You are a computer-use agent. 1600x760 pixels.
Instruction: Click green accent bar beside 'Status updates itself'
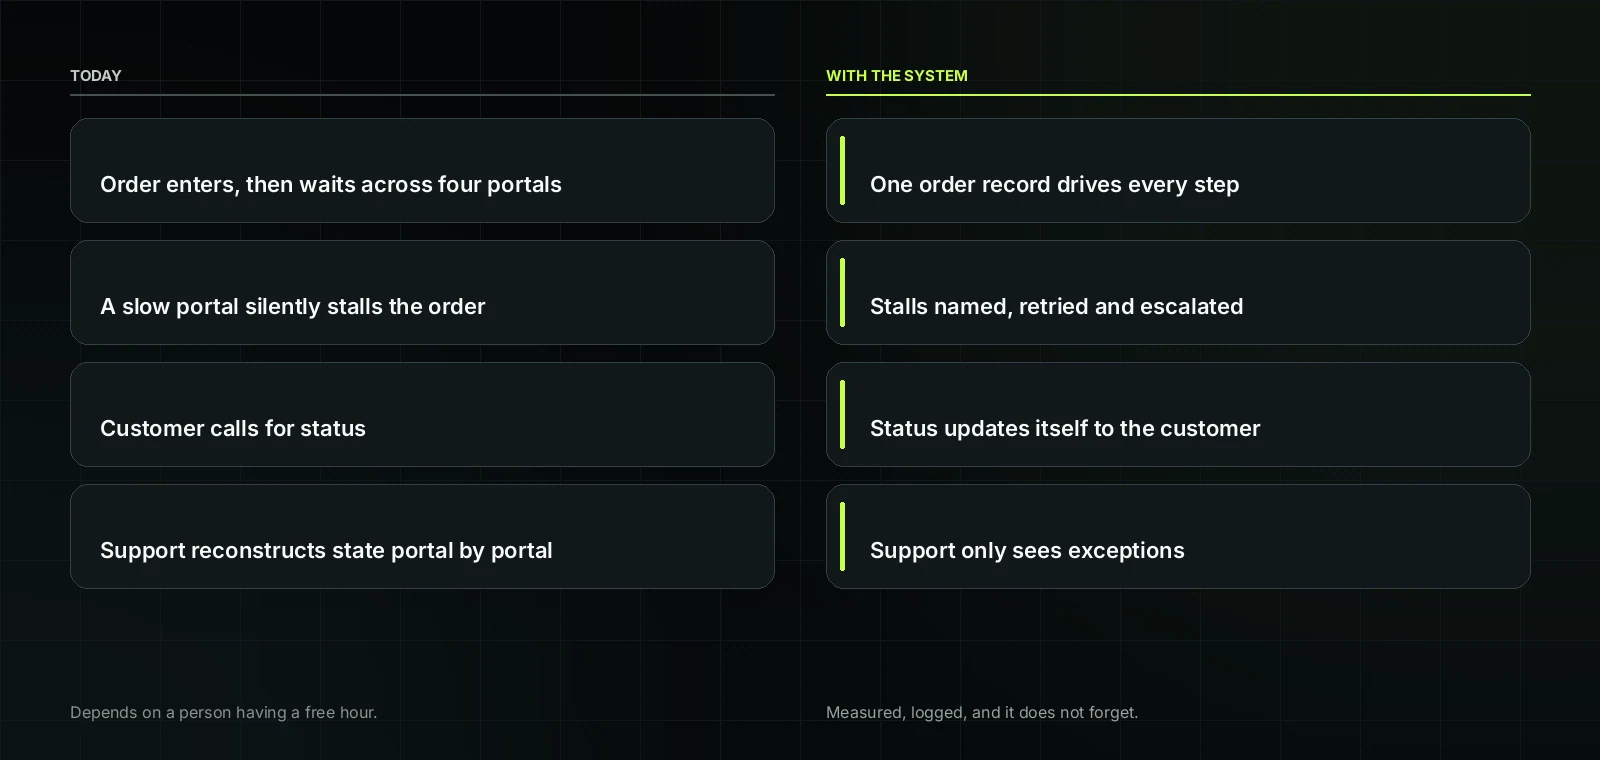(843, 415)
